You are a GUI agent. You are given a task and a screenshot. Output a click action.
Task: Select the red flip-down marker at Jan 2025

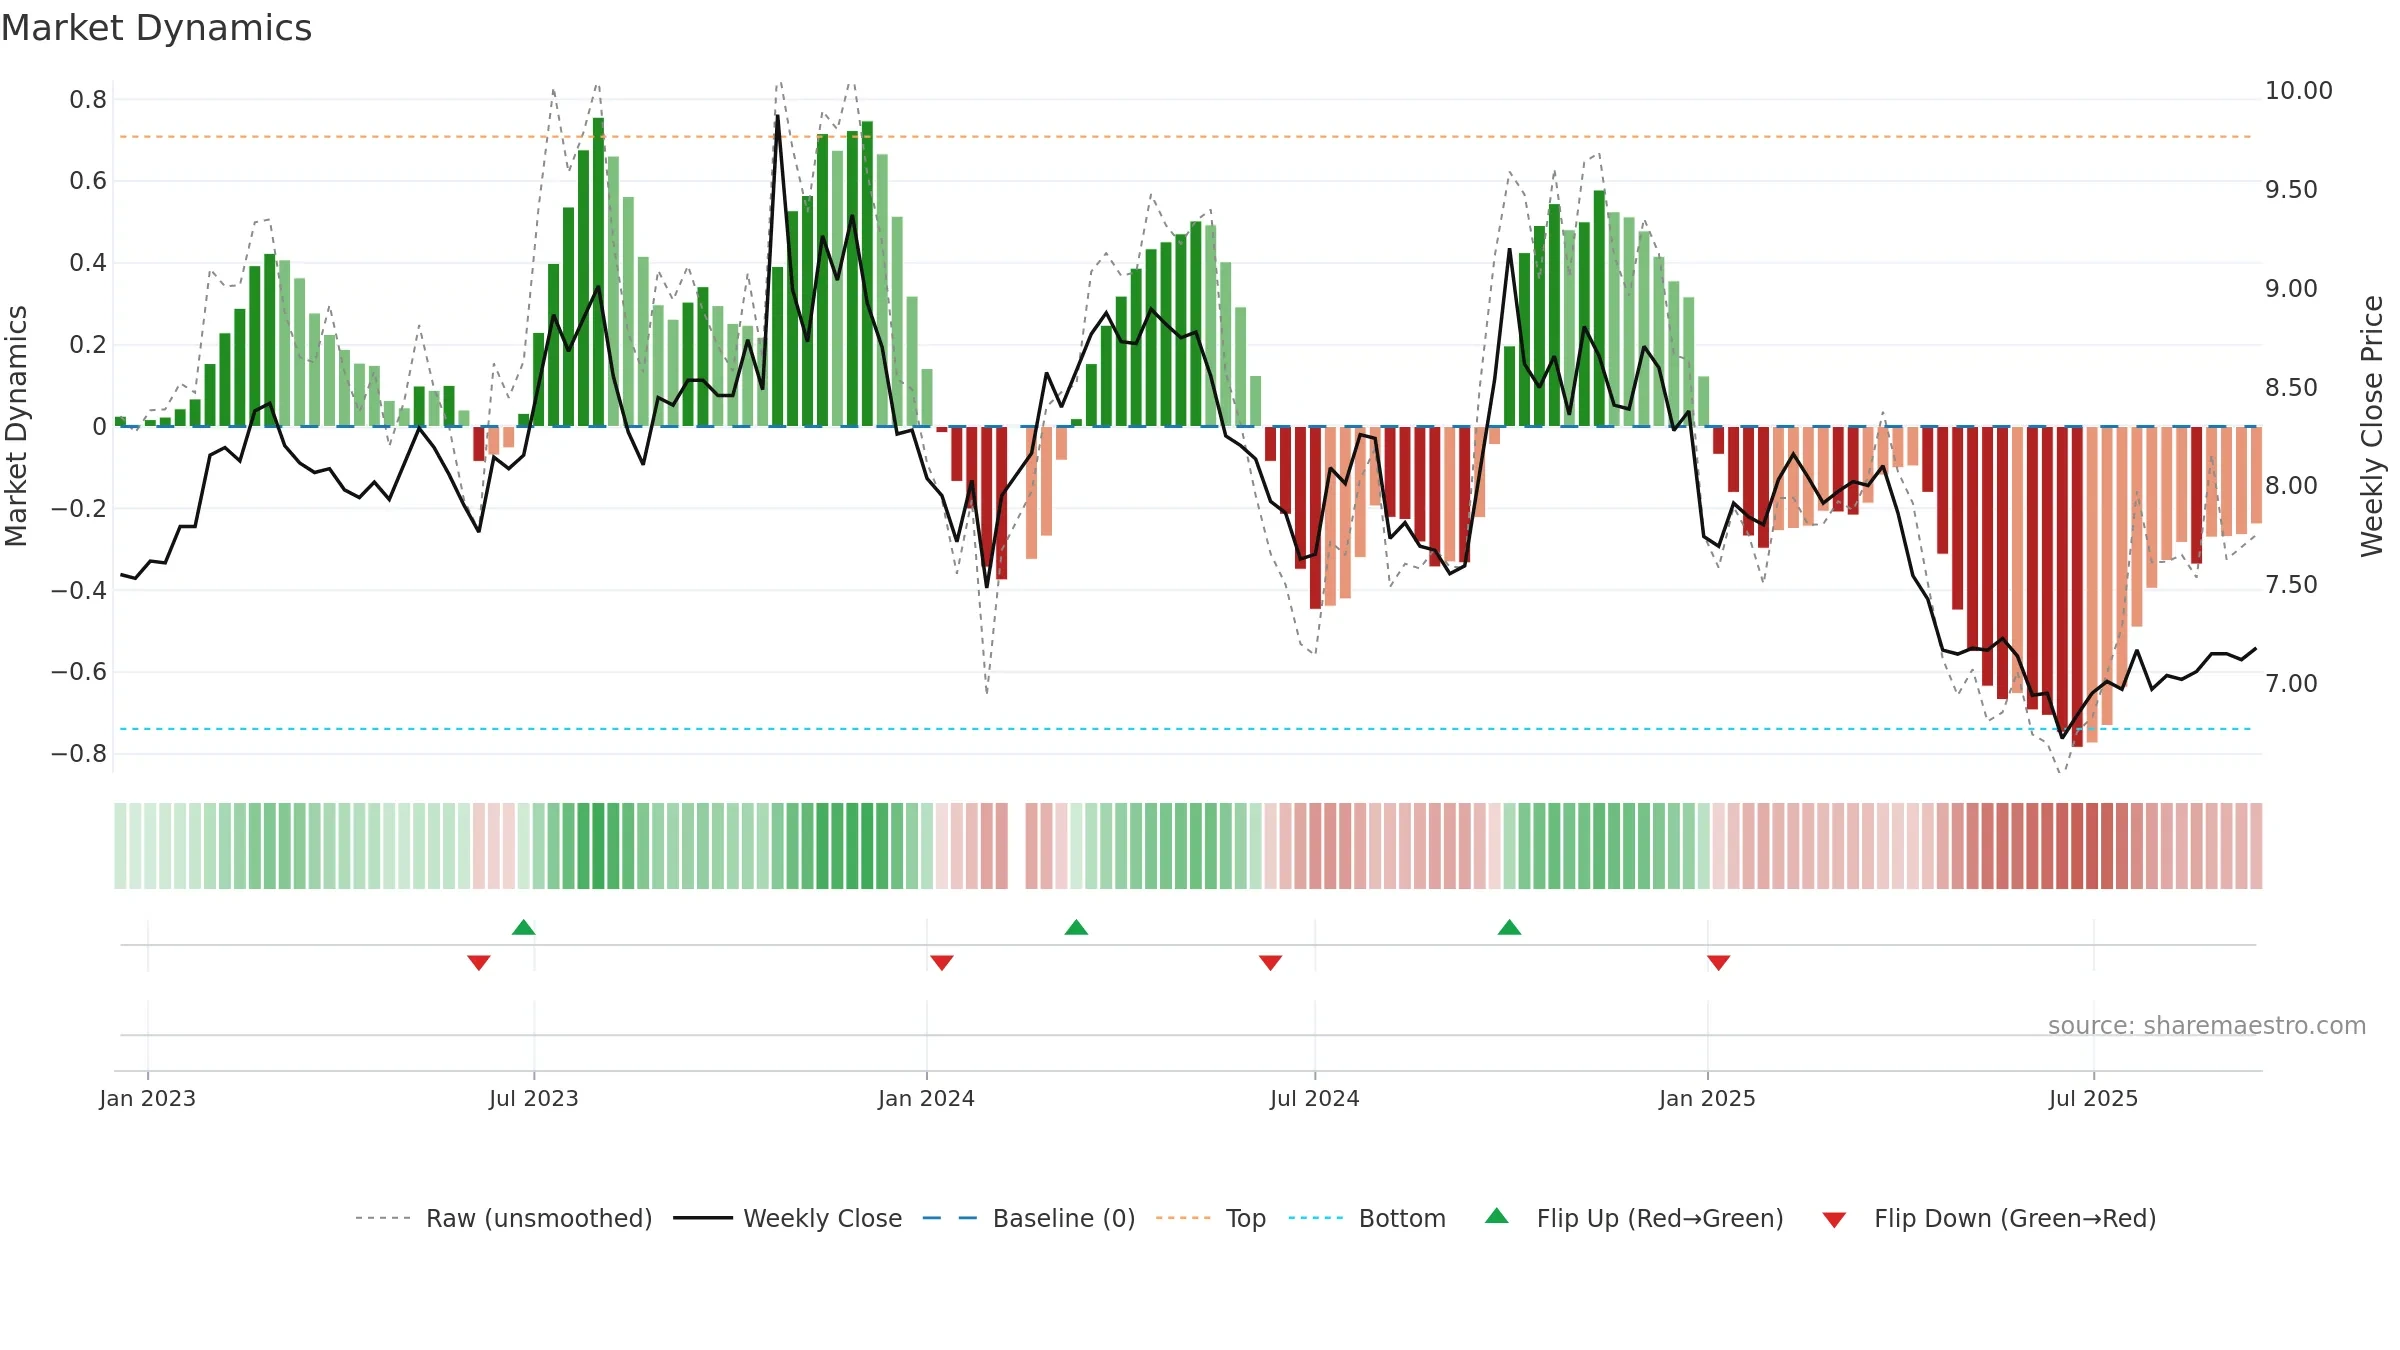tap(1719, 962)
